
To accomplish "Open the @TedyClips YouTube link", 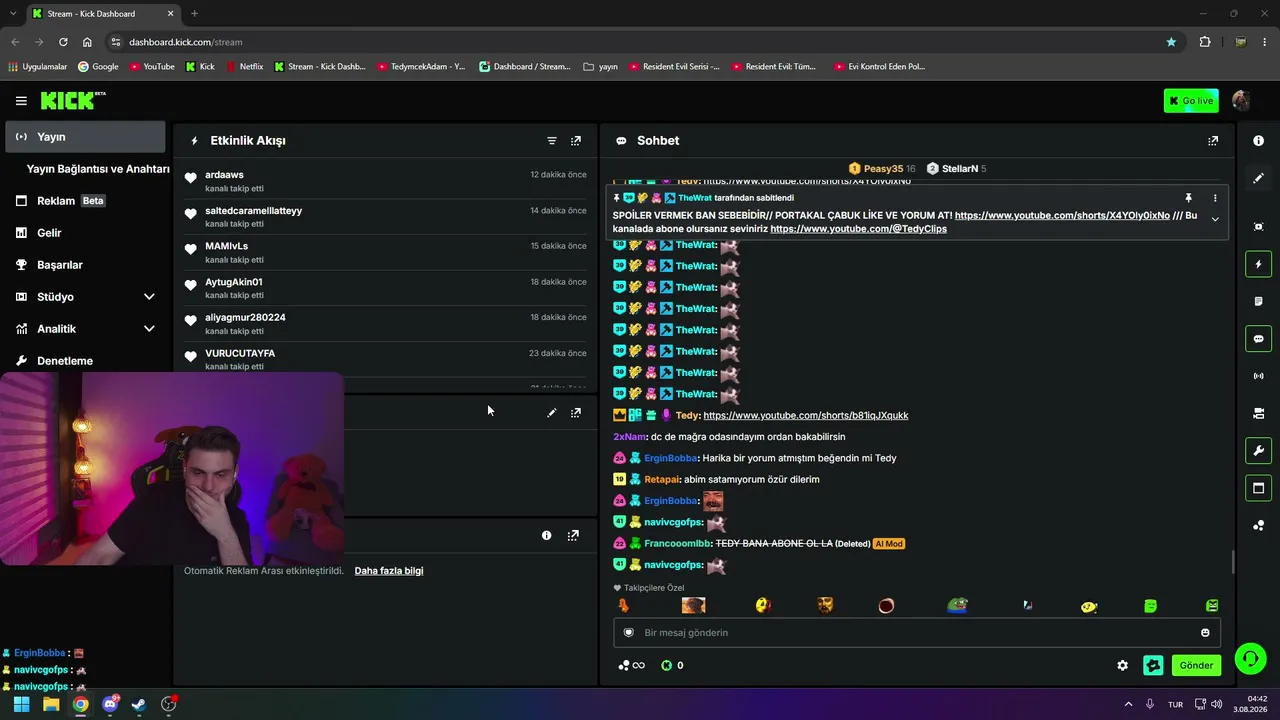I will (858, 229).
